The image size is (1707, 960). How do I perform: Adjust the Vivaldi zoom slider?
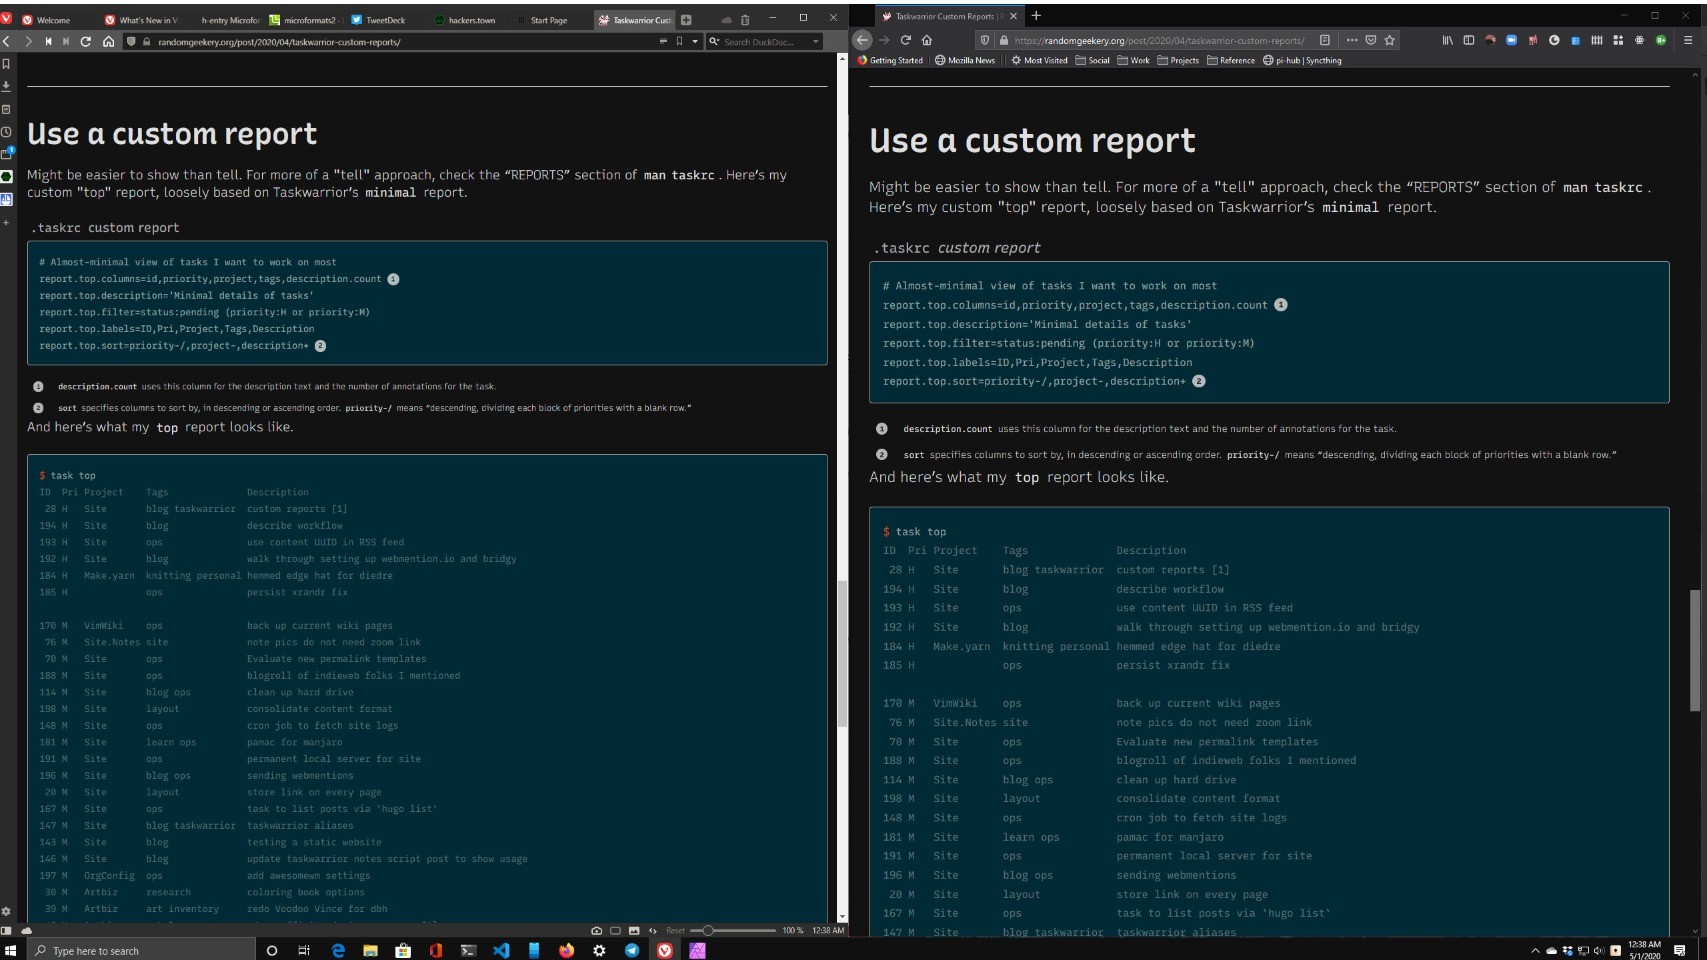click(x=733, y=930)
